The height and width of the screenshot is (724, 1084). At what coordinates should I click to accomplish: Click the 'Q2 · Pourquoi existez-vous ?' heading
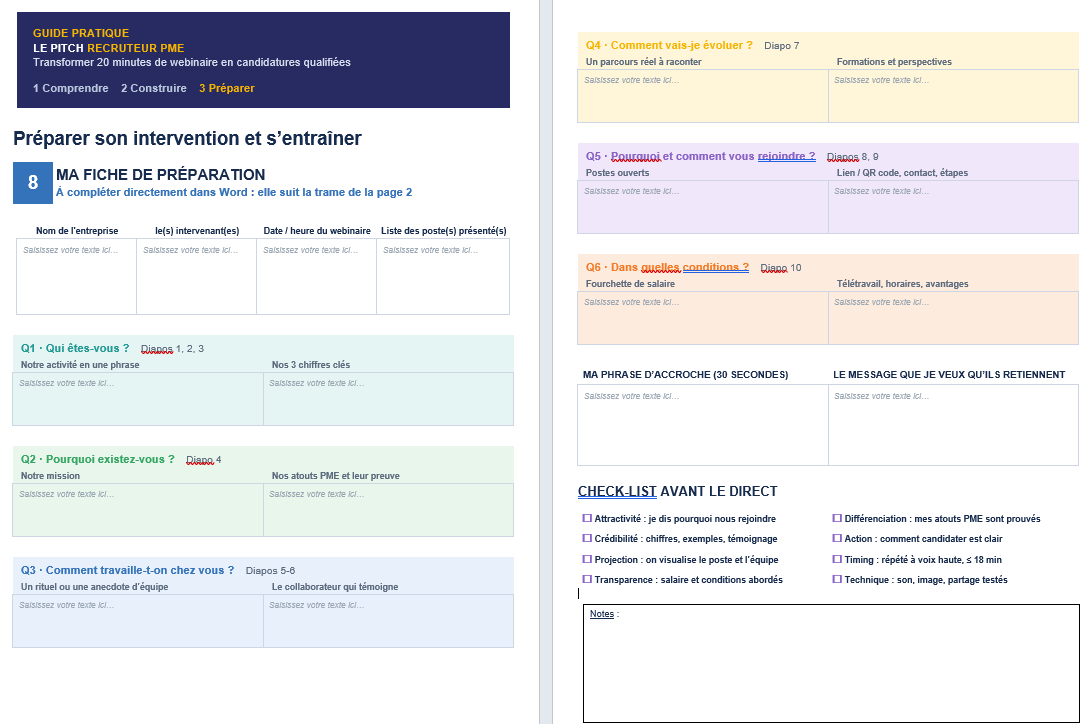(x=97, y=459)
